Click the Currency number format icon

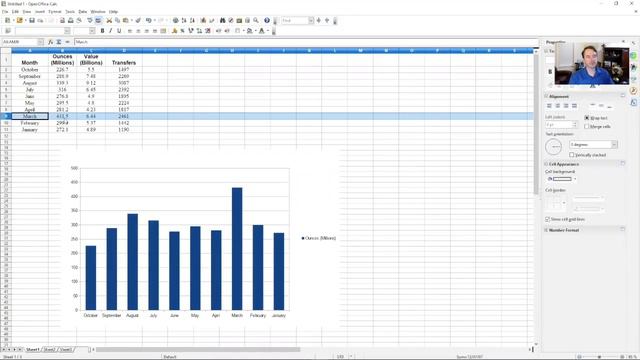pos(174,31)
